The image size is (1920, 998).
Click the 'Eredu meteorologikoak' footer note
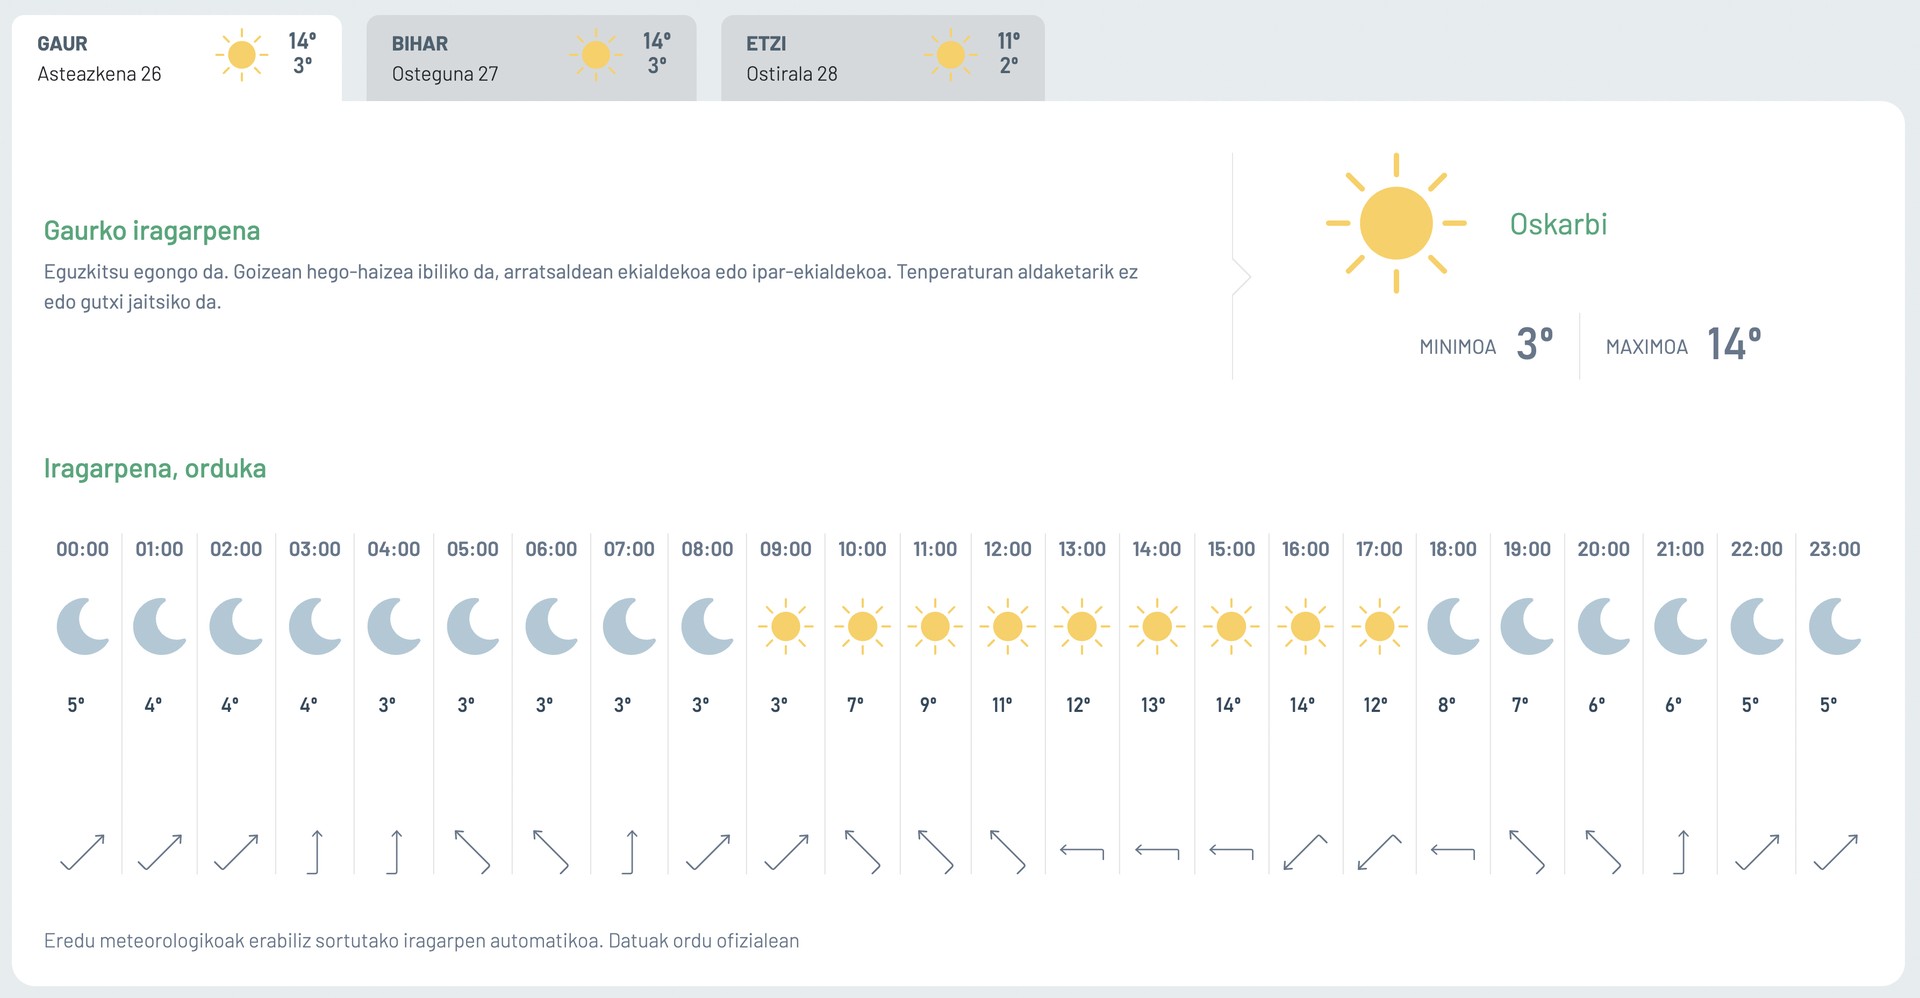(421, 941)
